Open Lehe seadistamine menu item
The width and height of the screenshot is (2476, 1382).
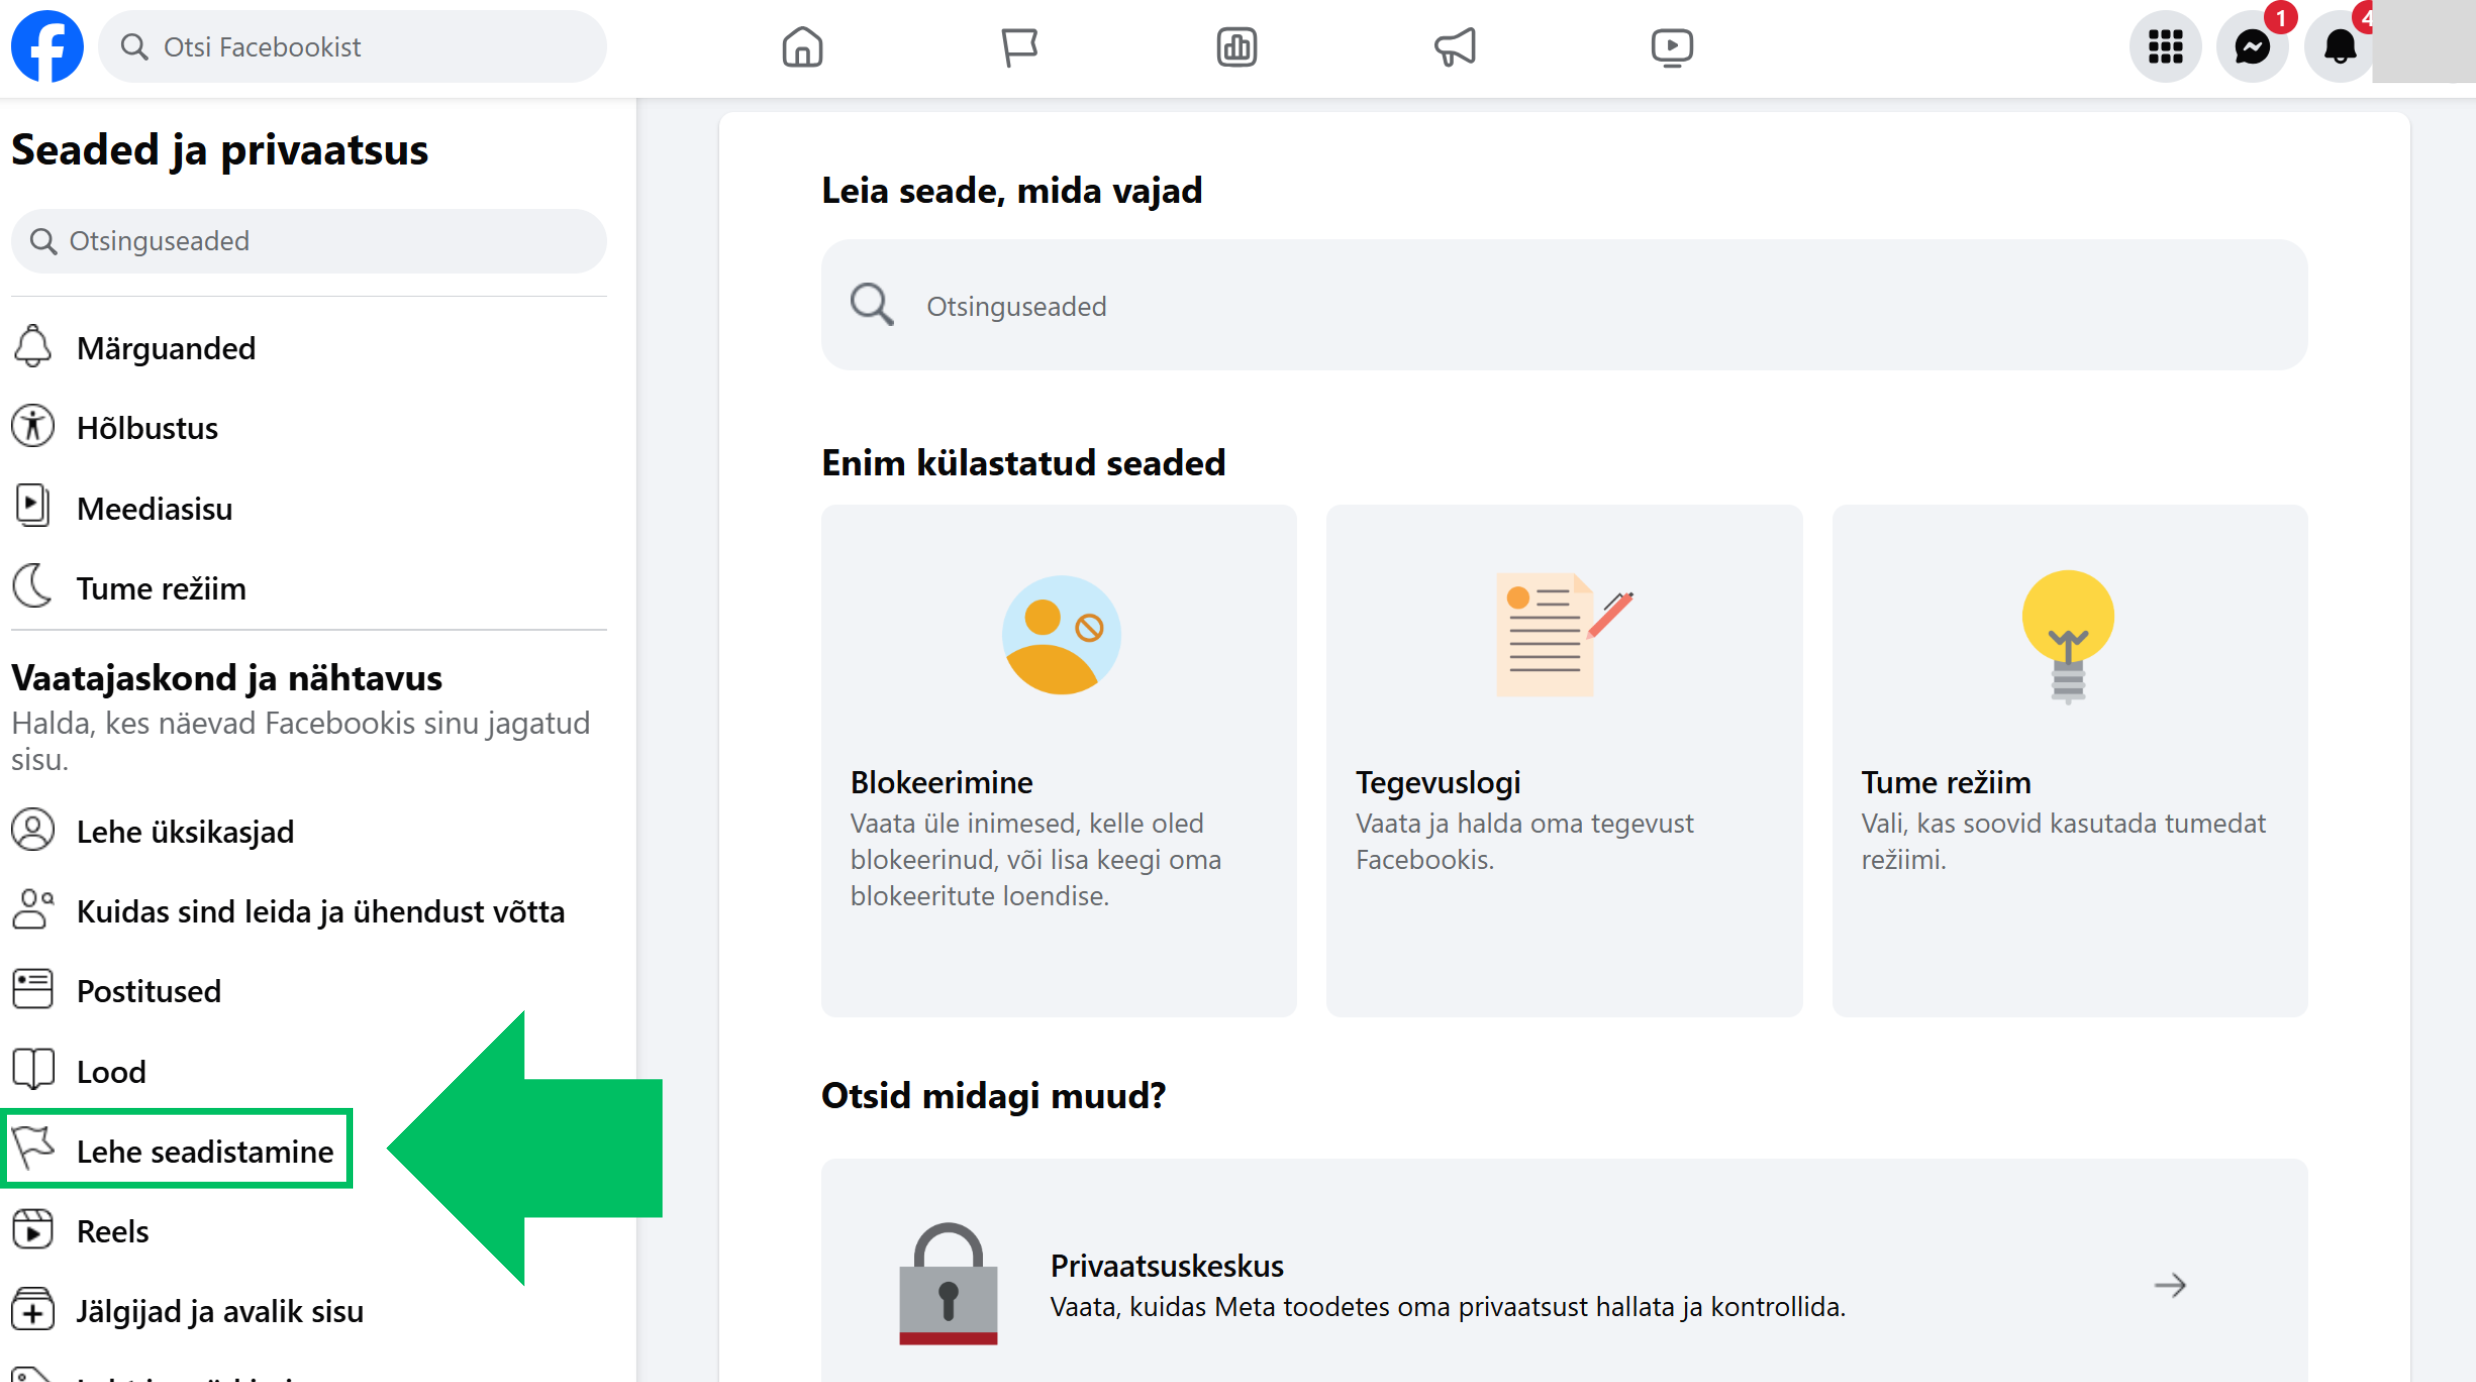204,1151
